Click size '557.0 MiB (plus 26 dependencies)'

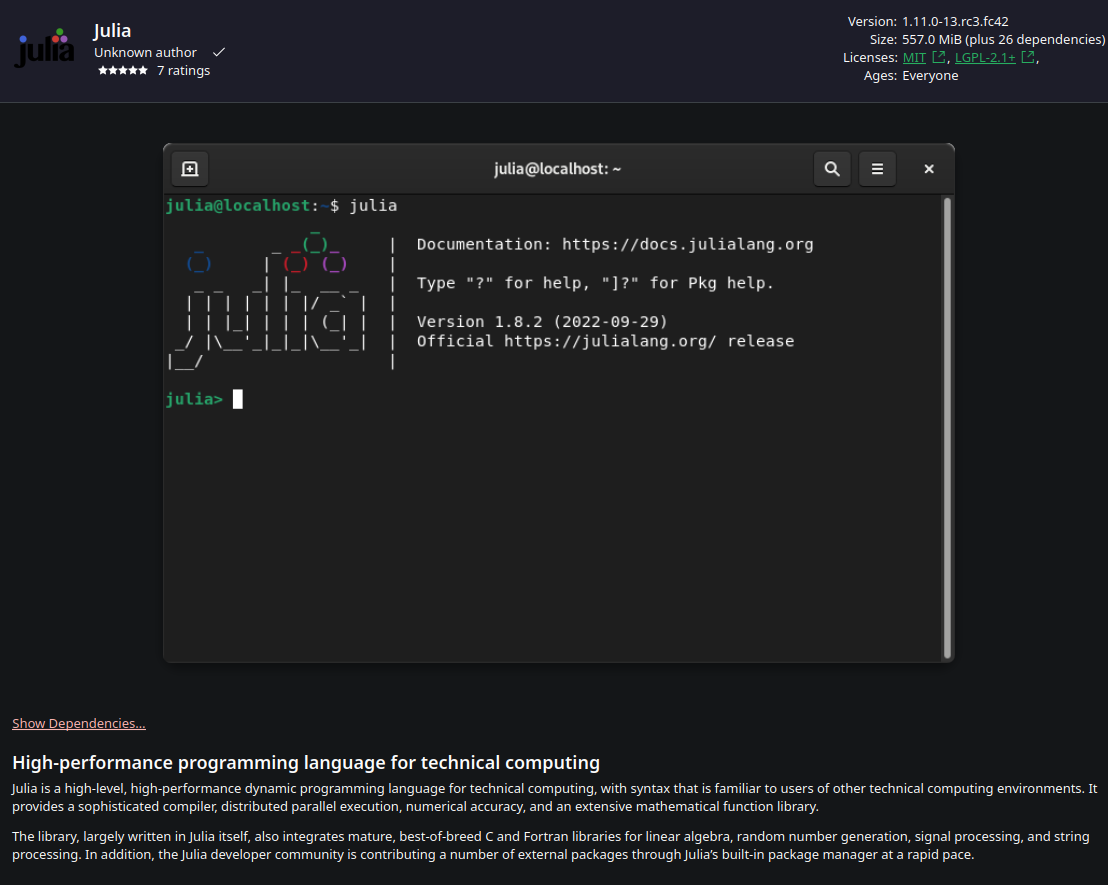coord(1003,40)
